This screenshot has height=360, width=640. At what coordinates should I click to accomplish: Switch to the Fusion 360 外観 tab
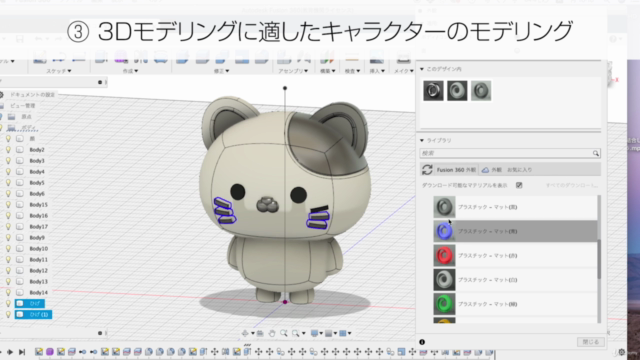[456, 170]
